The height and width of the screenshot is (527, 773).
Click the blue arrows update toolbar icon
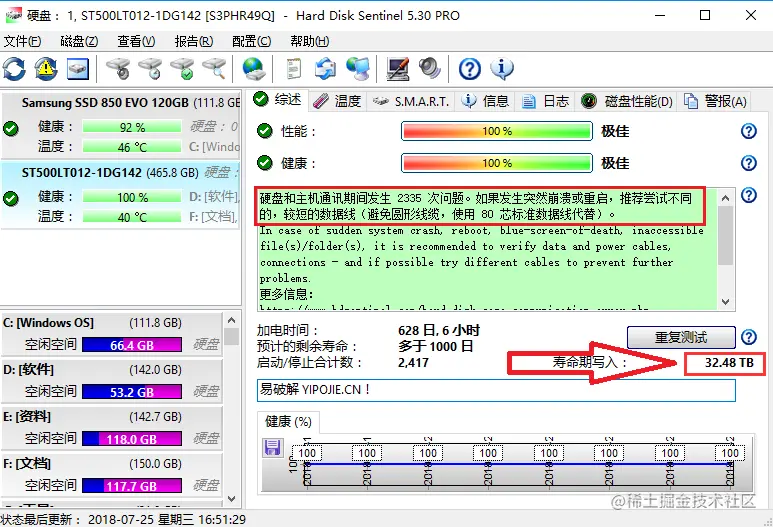point(325,69)
